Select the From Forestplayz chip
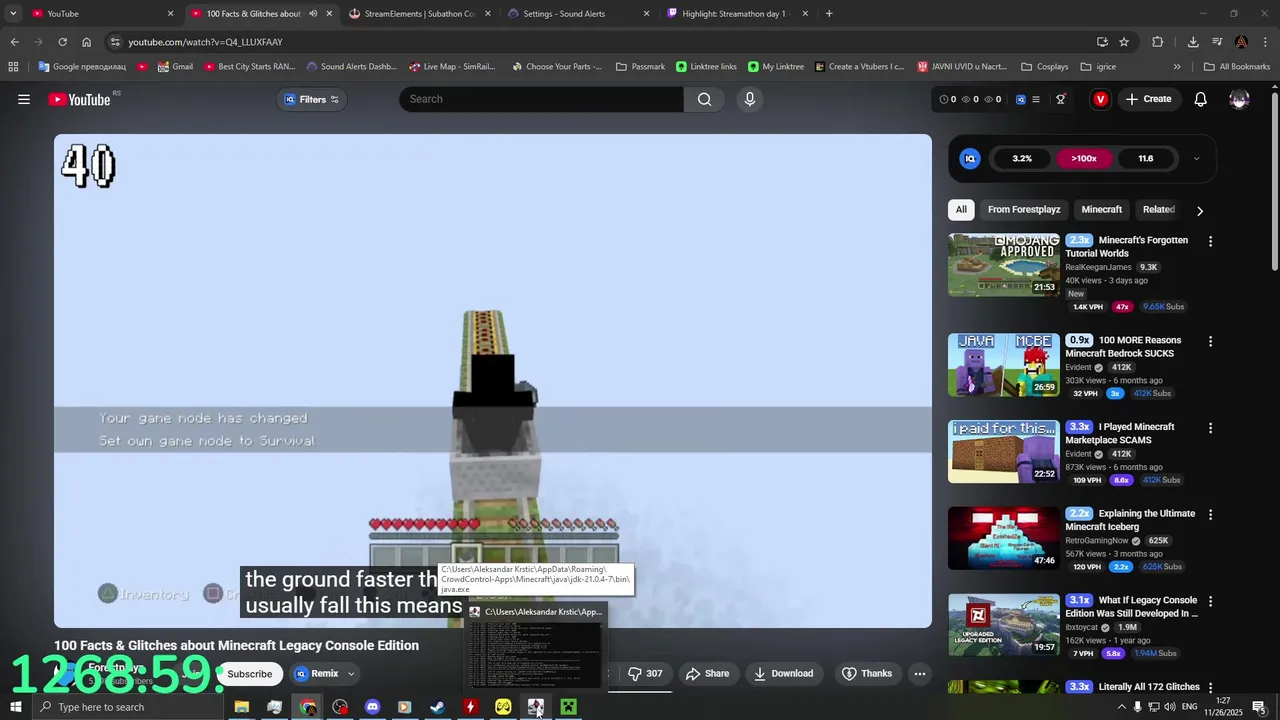This screenshot has height=720, width=1280. coord(1024,209)
